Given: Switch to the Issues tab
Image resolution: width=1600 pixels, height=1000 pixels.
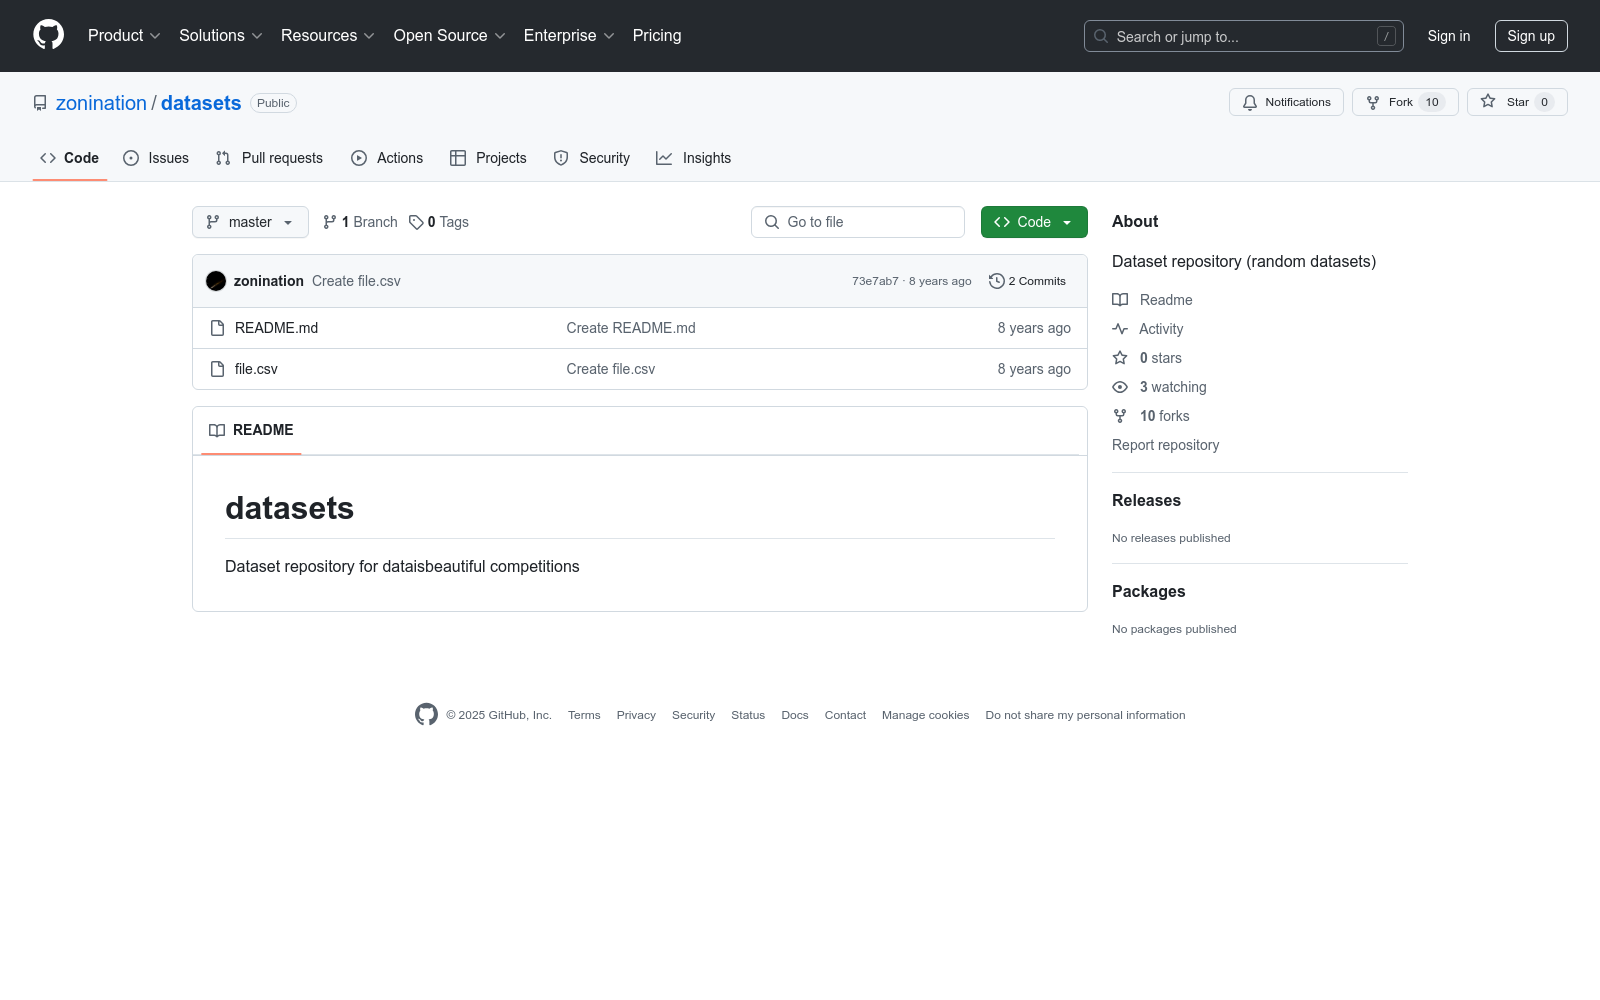Looking at the screenshot, I should click(156, 158).
